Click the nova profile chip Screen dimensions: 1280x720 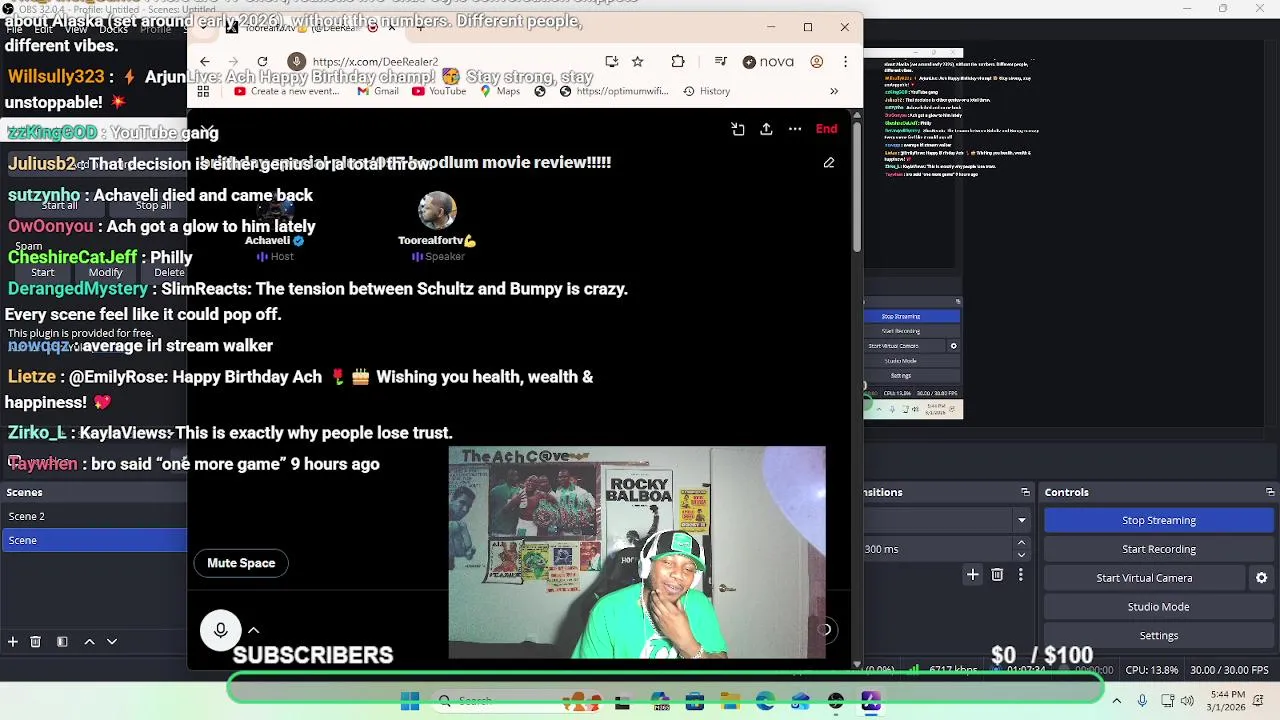tap(768, 61)
